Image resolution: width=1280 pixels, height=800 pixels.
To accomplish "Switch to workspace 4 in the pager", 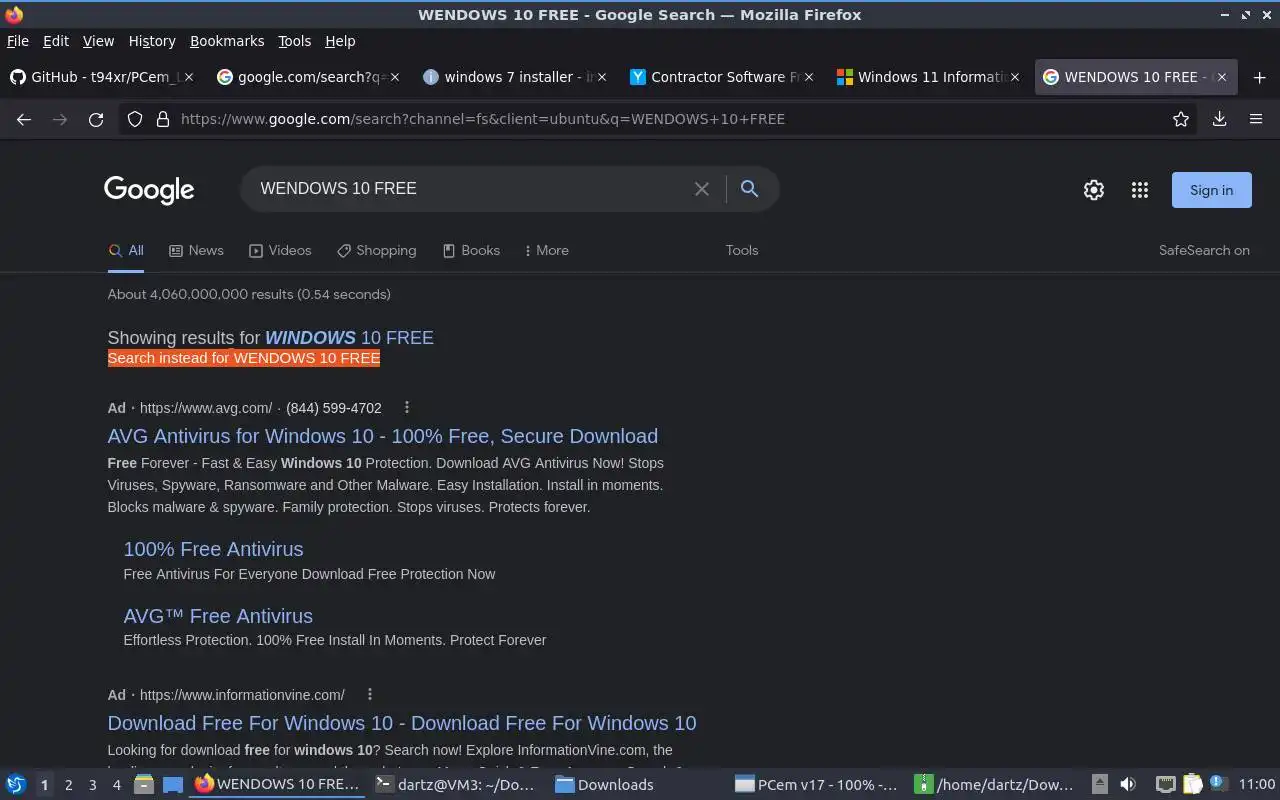I will click(117, 785).
